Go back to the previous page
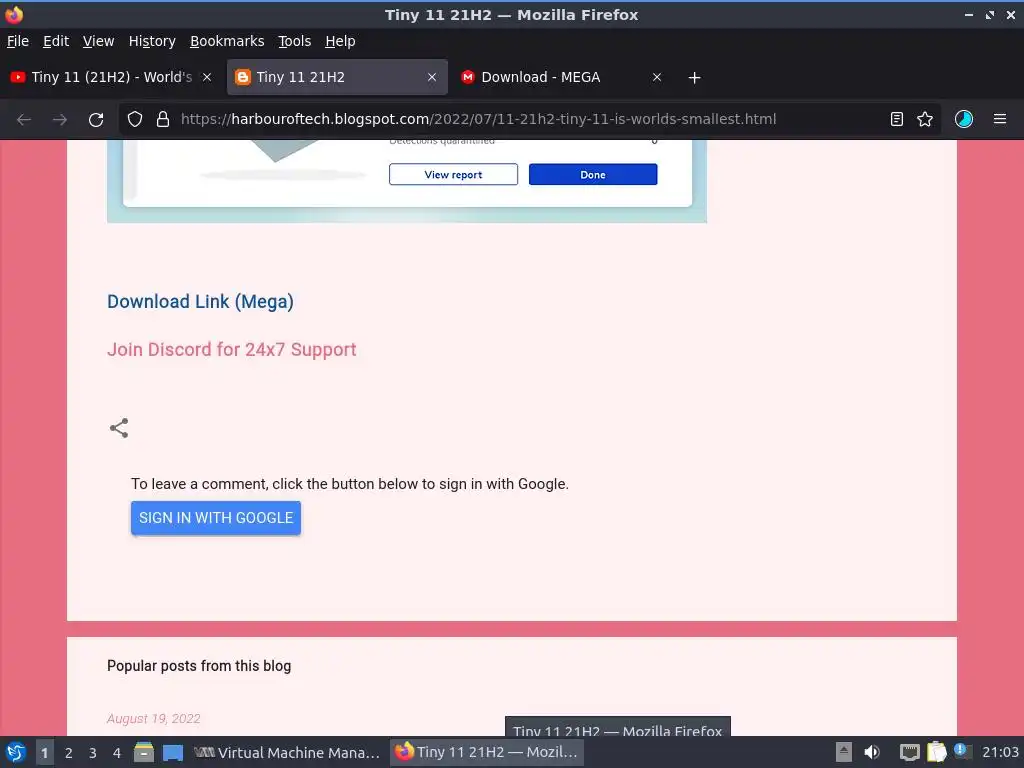The width and height of the screenshot is (1024, 768). (24, 120)
